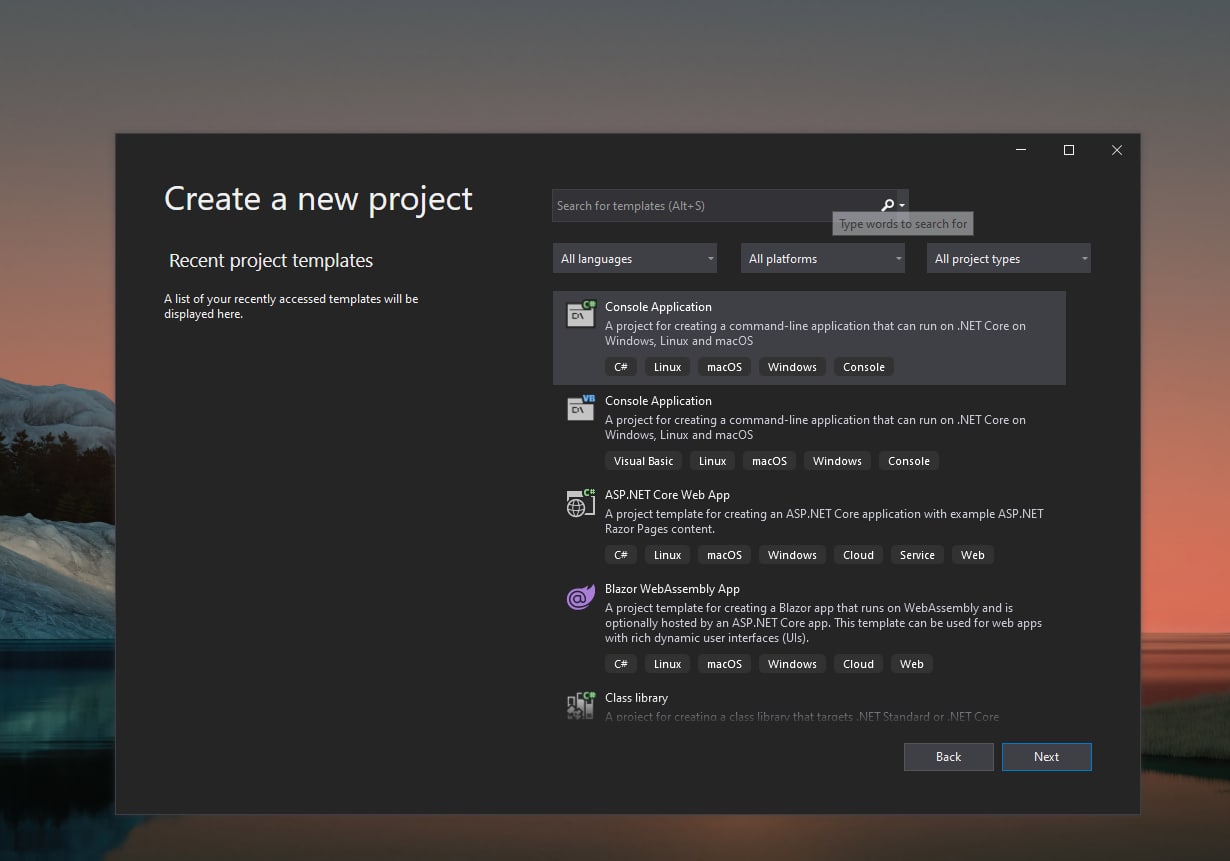Close the new project dialog
The width and height of the screenshot is (1230, 861).
1116,150
